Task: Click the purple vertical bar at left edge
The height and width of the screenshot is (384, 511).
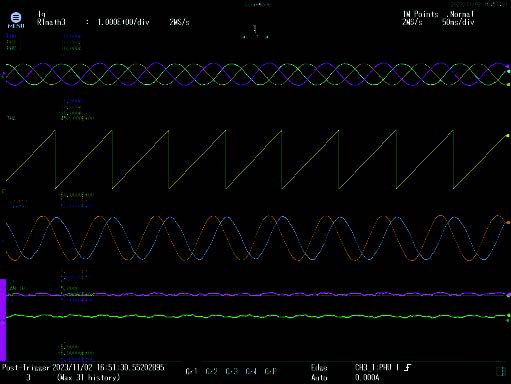Action: coord(3,320)
